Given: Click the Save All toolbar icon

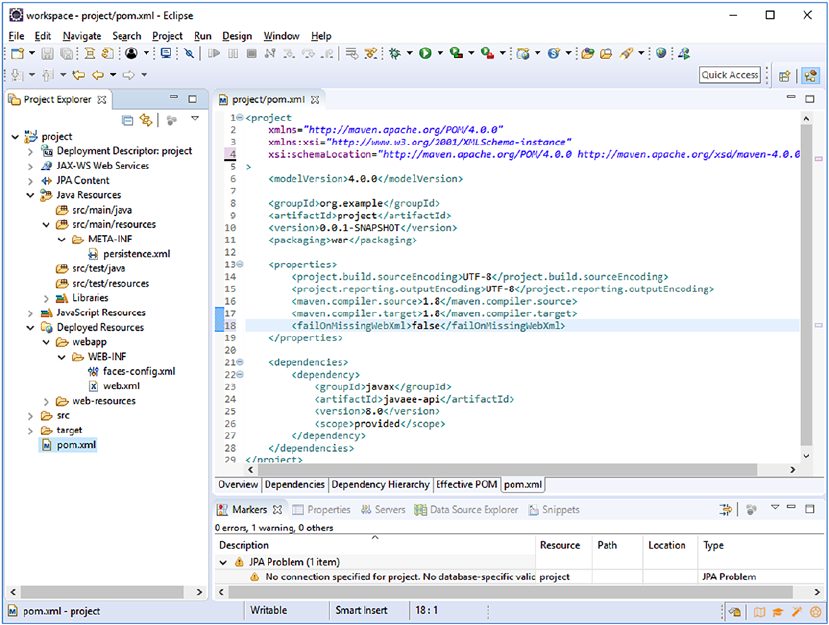Looking at the screenshot, I should pyautogui.click(x=67, y=53).
